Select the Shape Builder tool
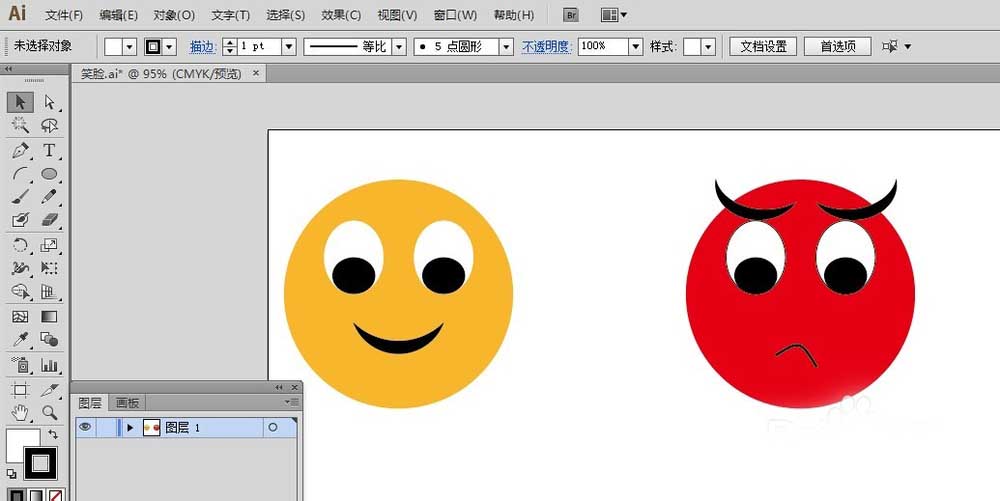 click(x=20, y=292)
